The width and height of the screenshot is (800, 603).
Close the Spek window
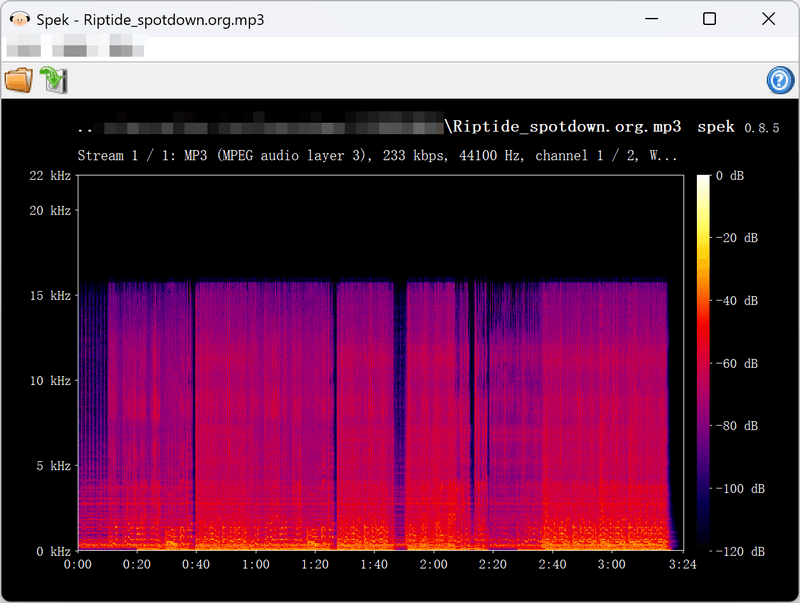pyautogui.click(x=768, y=19)
